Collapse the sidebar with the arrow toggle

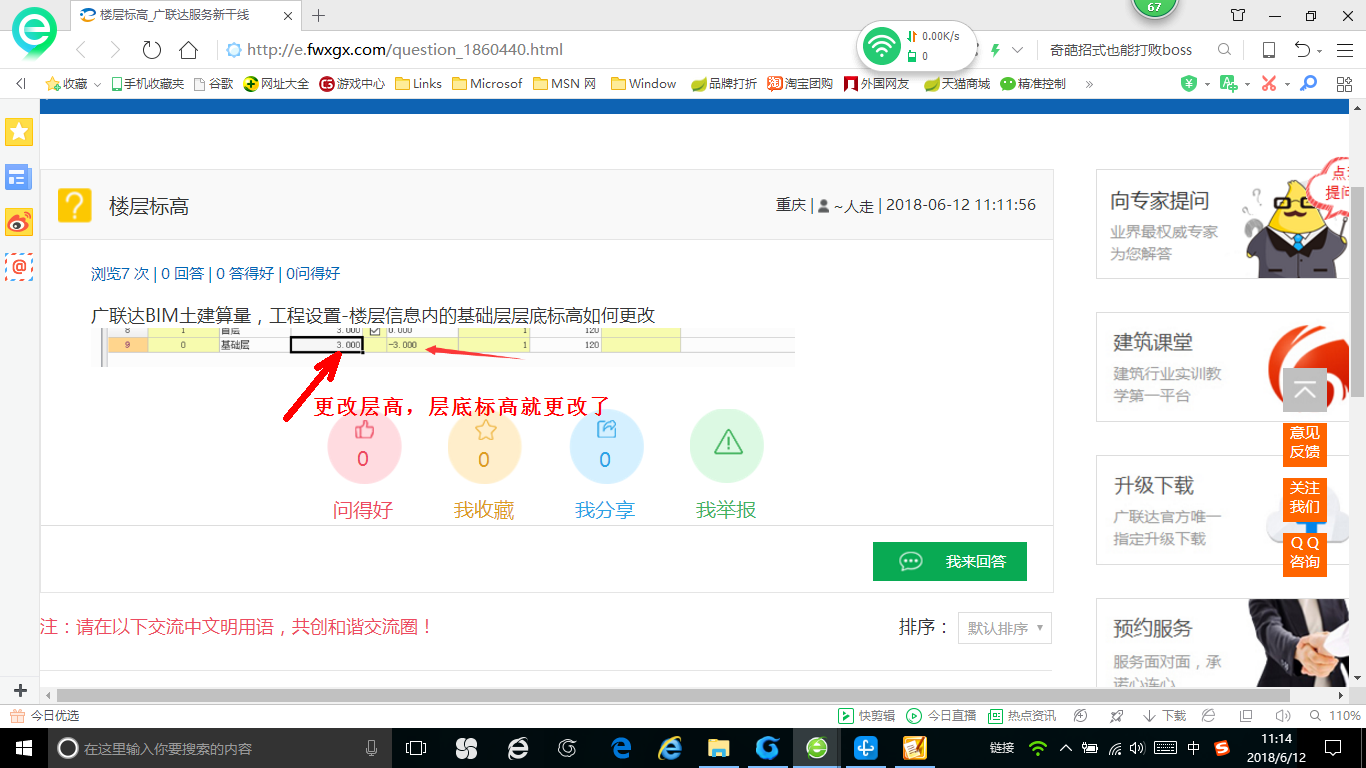pos(21,84)
